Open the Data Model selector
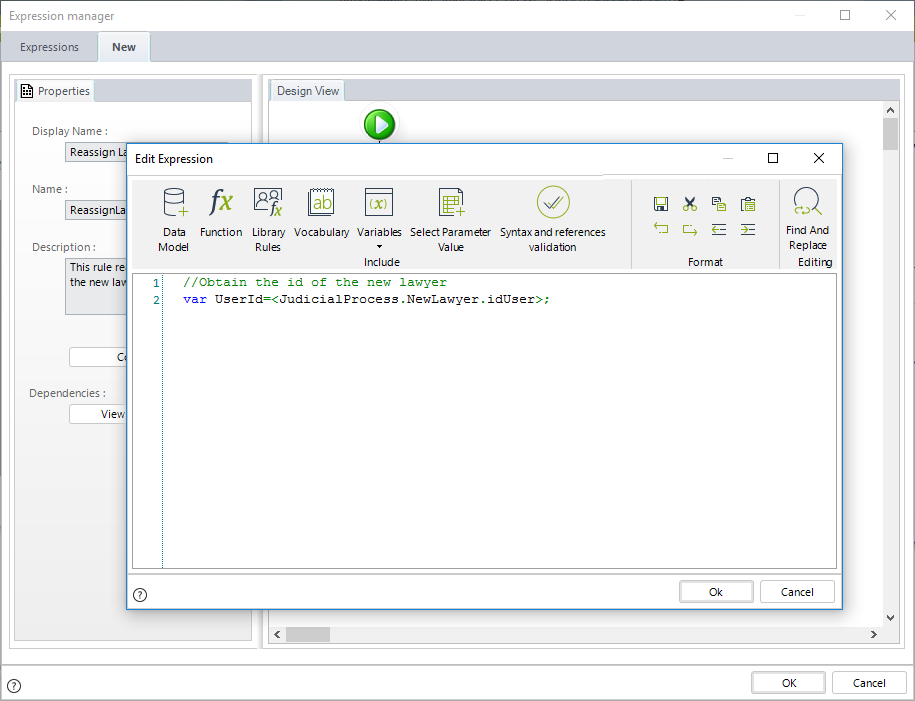Screen dimensions: 915x701 click(174, 219)
